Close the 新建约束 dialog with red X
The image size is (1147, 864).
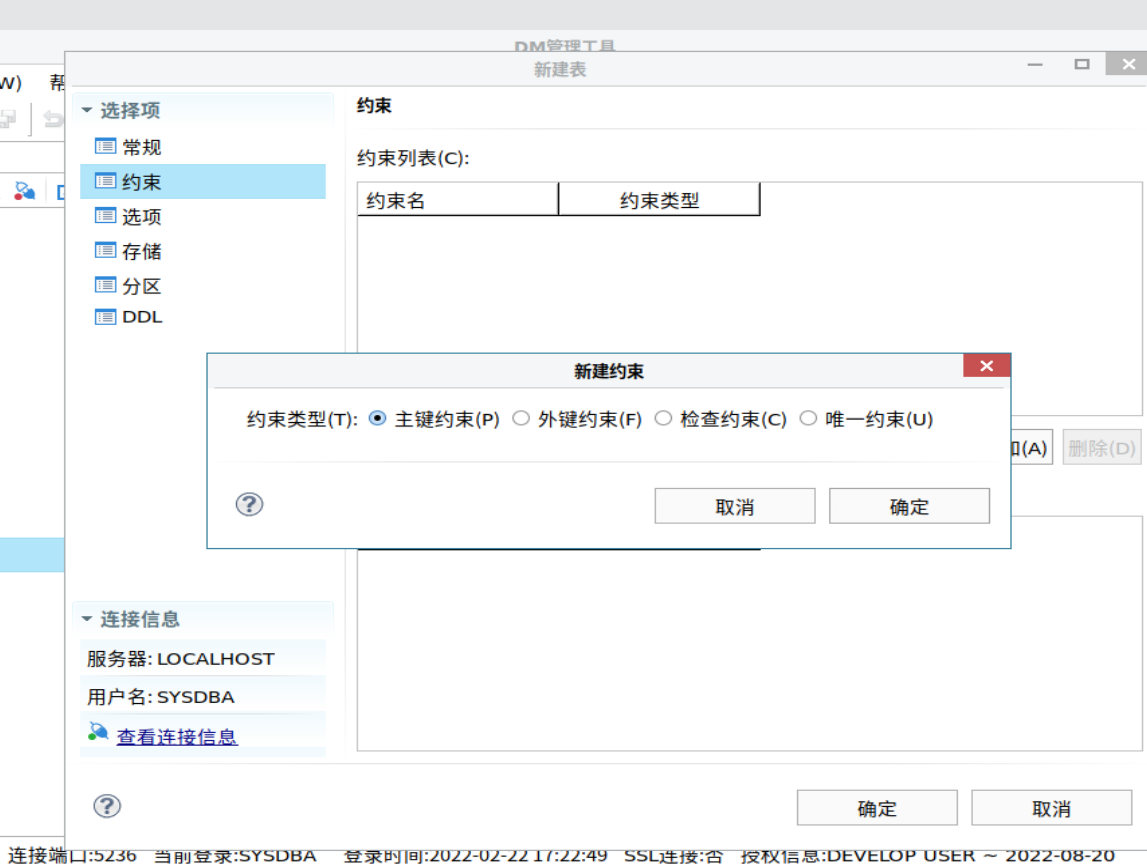pos(987,366)
